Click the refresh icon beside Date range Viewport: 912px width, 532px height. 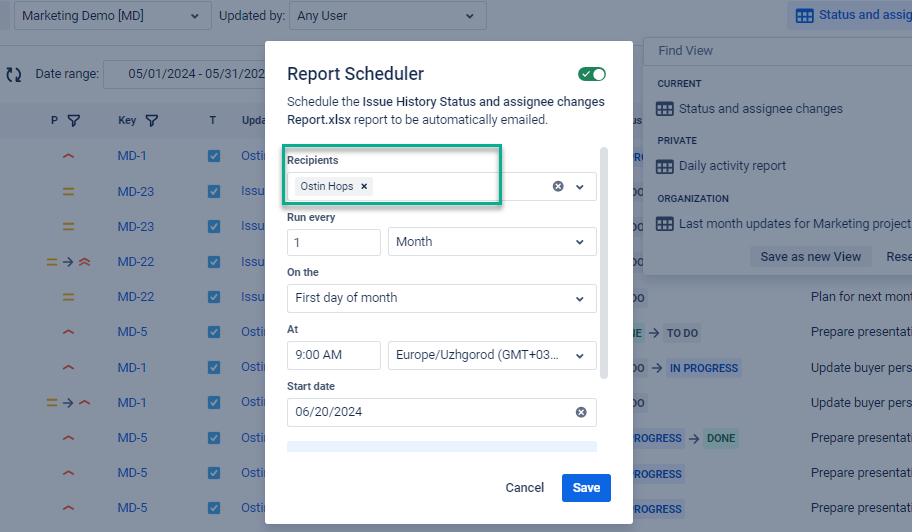pyautogui.click(x=14, y=74)
